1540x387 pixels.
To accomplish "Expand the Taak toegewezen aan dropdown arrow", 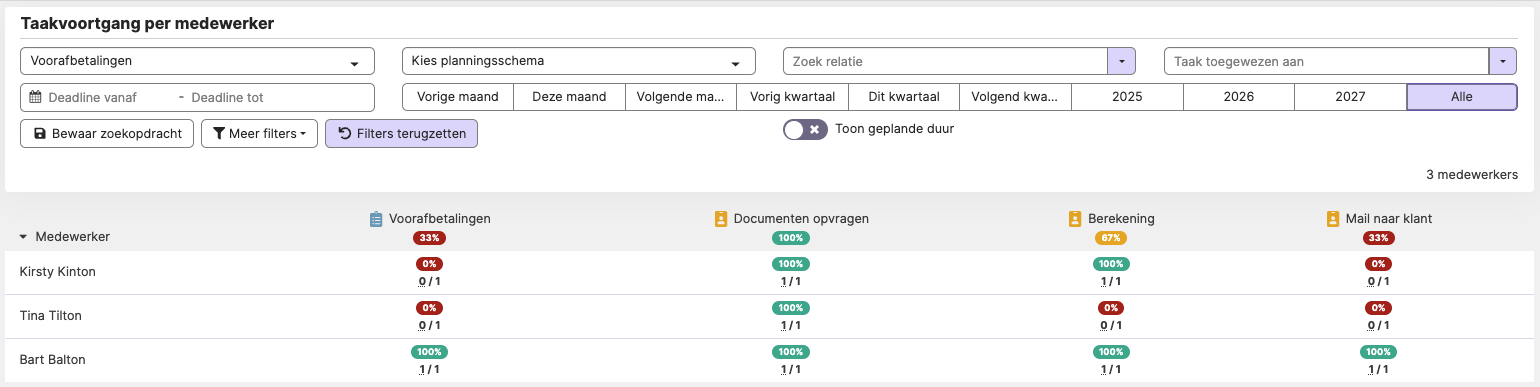I will pos(1503,61).
